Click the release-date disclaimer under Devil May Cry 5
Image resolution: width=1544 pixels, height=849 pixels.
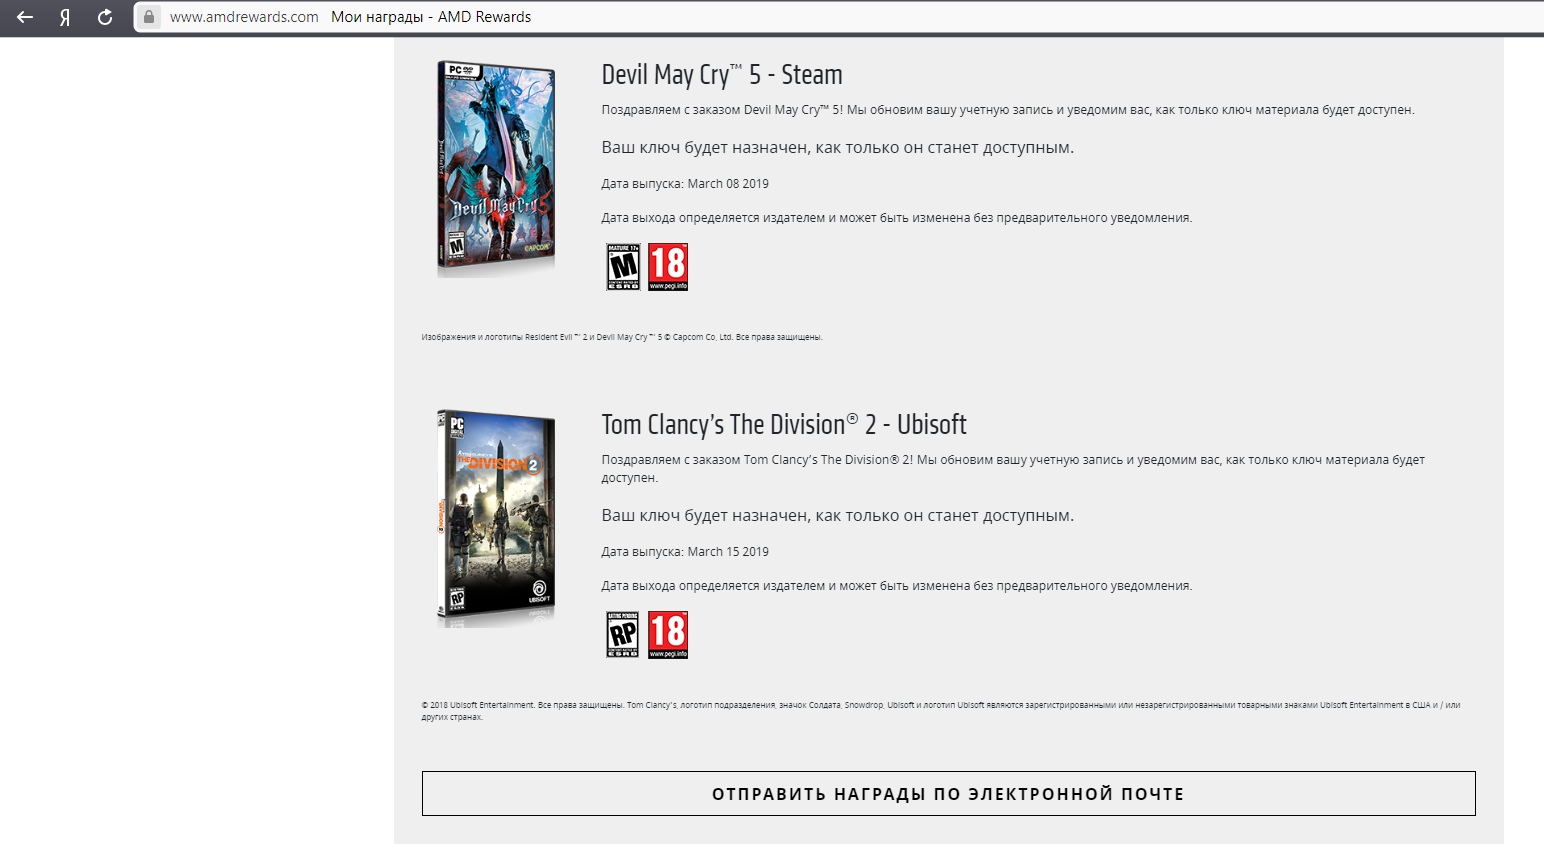click(897, 218)
